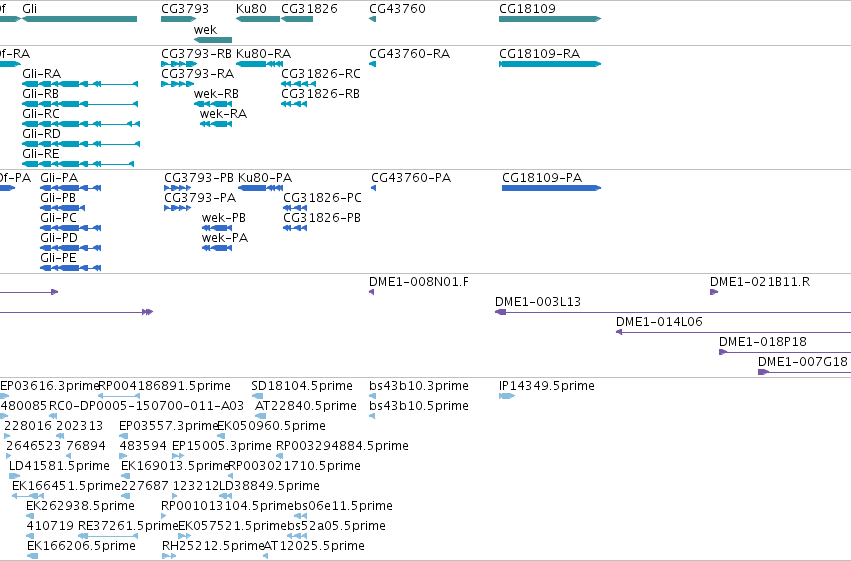
Task: Select the CG18109-RA transcript bar
Action: pos(550,64)
